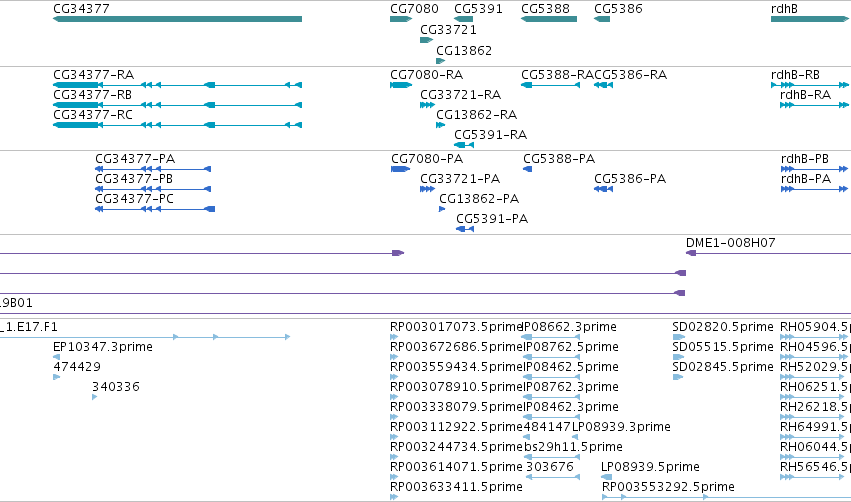Select transcript CG34377-RB

tap(177, 105)
